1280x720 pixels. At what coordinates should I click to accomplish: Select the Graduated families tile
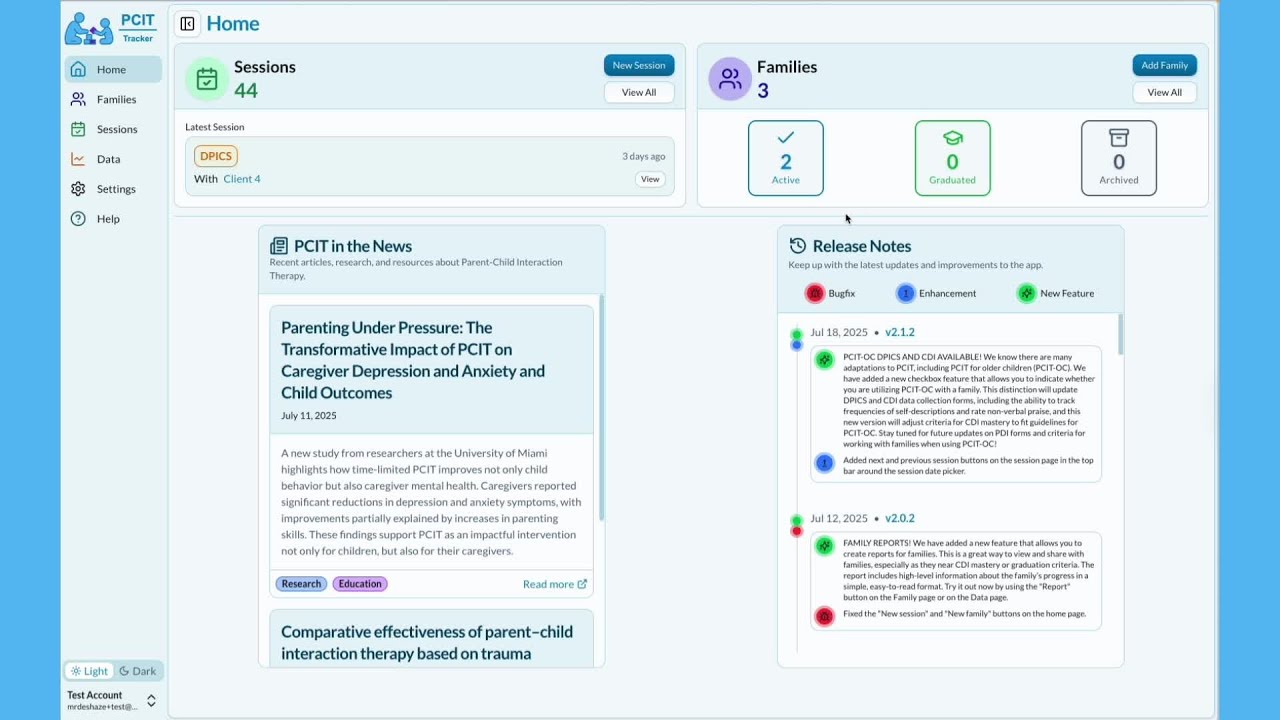coord(952,158)
